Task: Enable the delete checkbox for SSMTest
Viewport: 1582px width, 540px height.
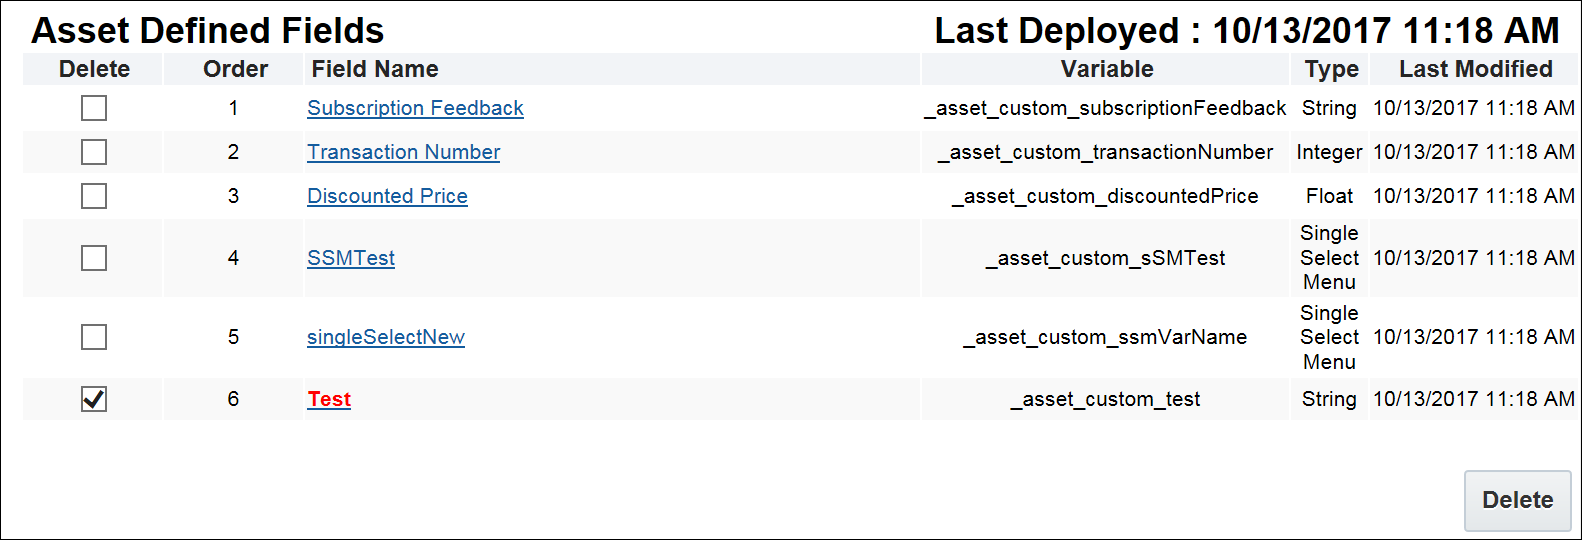Action: pyautogui.click(x=94, y=258)
